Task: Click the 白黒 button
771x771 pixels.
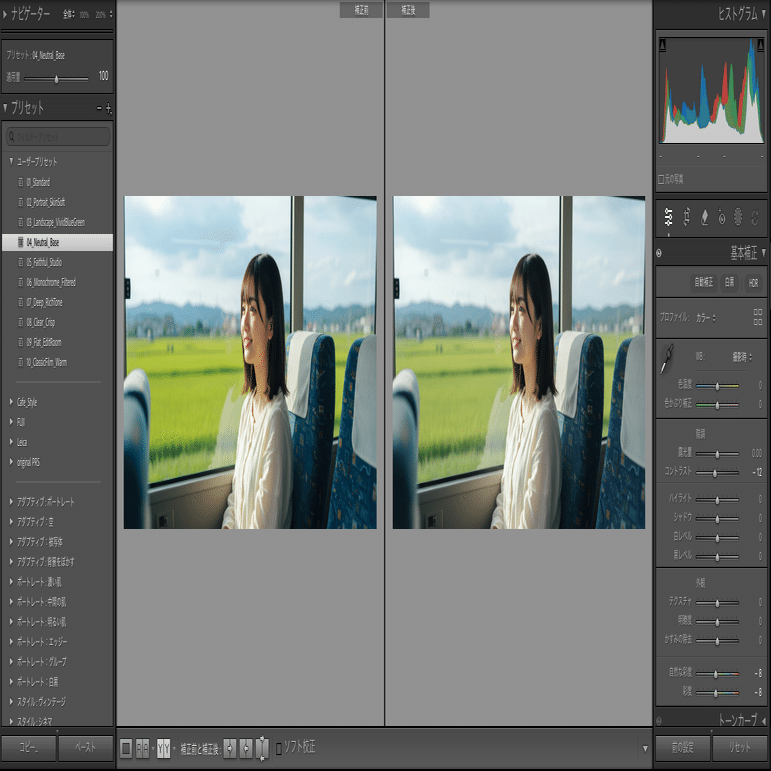Action: 730,283
